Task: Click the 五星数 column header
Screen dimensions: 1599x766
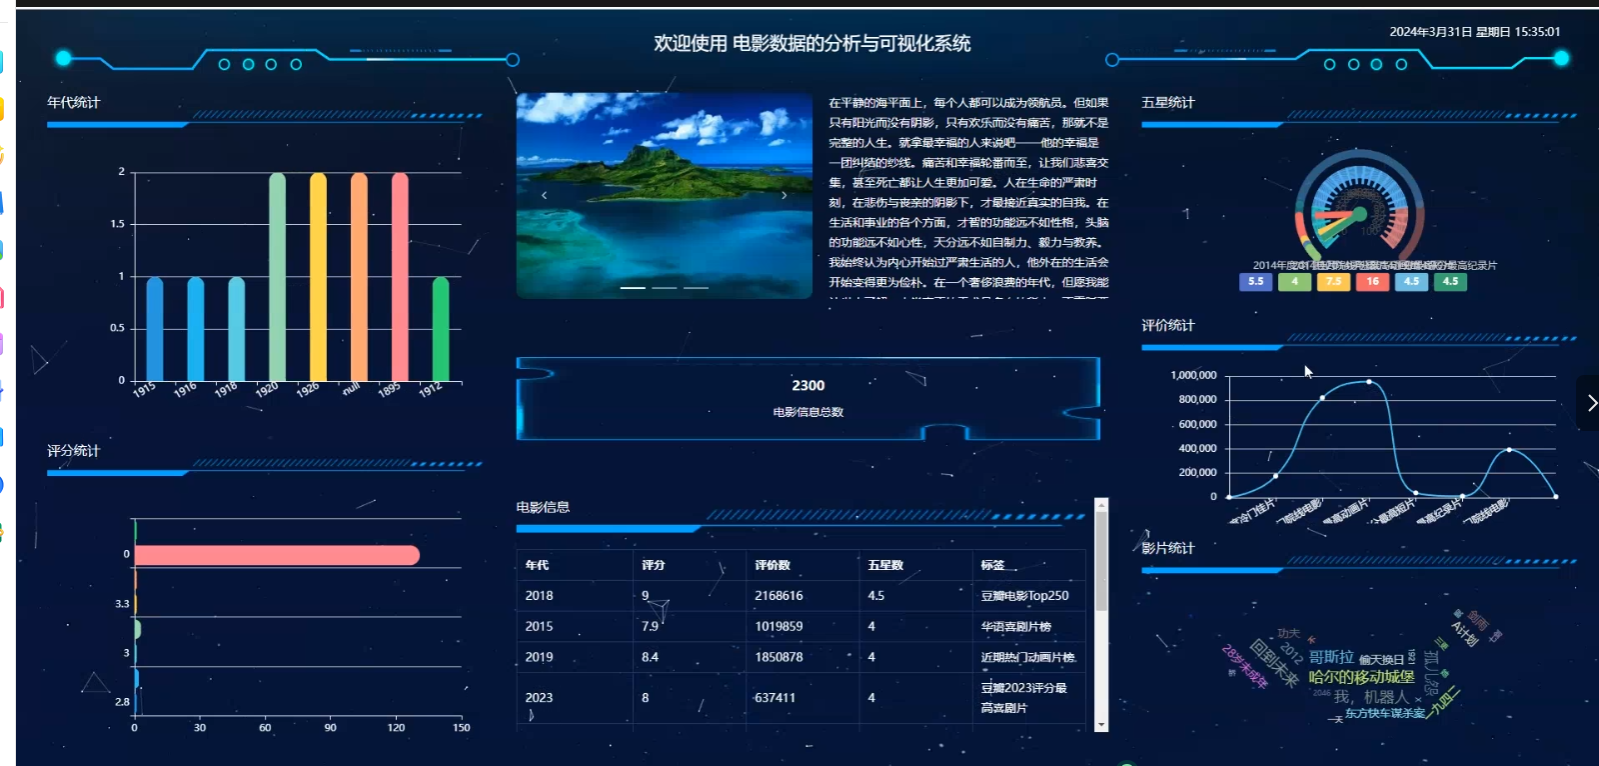Action: point(885,565)
